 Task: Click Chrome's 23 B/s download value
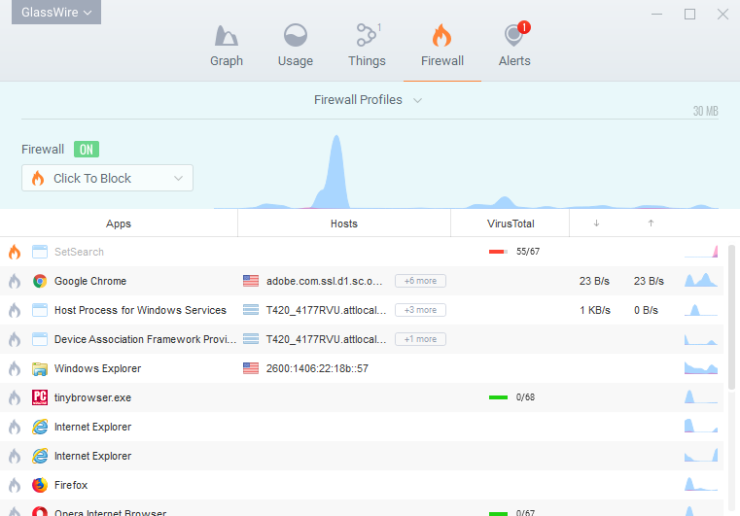[x=595, y=281]
